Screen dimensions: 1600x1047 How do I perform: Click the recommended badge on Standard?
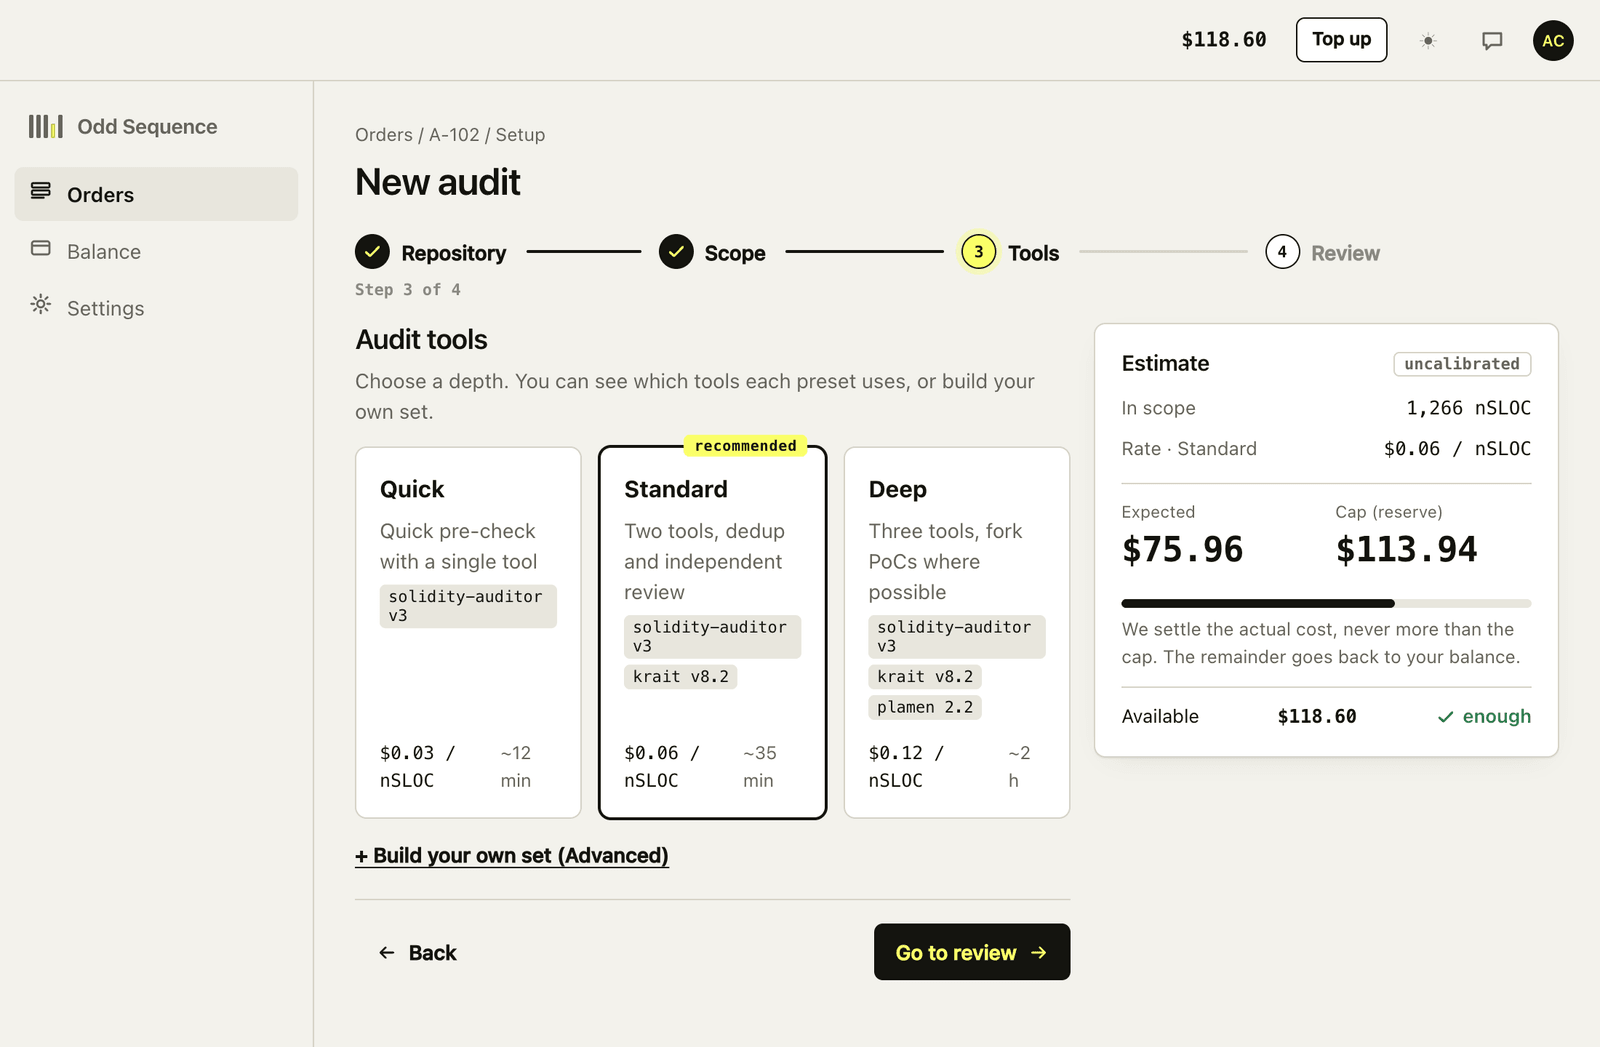click(746, 446)
